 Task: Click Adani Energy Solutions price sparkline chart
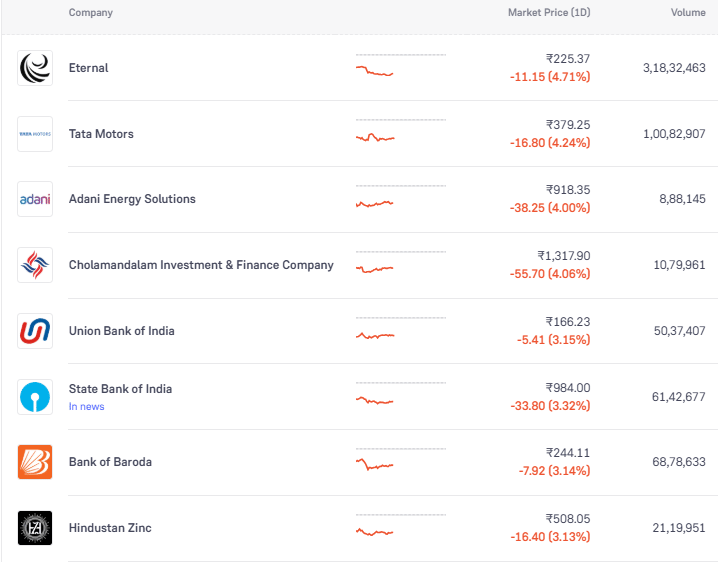coord(375,202)
